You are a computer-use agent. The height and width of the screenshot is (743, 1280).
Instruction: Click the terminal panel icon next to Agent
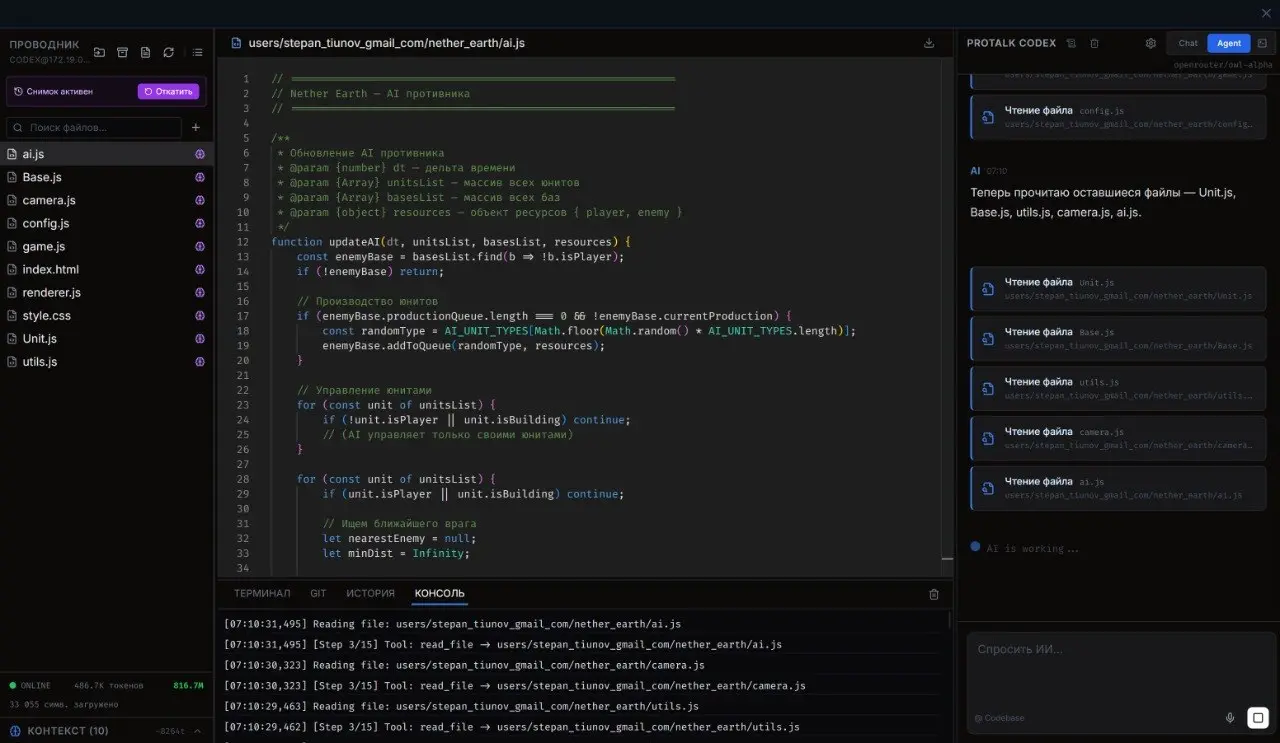(1263, 43)
